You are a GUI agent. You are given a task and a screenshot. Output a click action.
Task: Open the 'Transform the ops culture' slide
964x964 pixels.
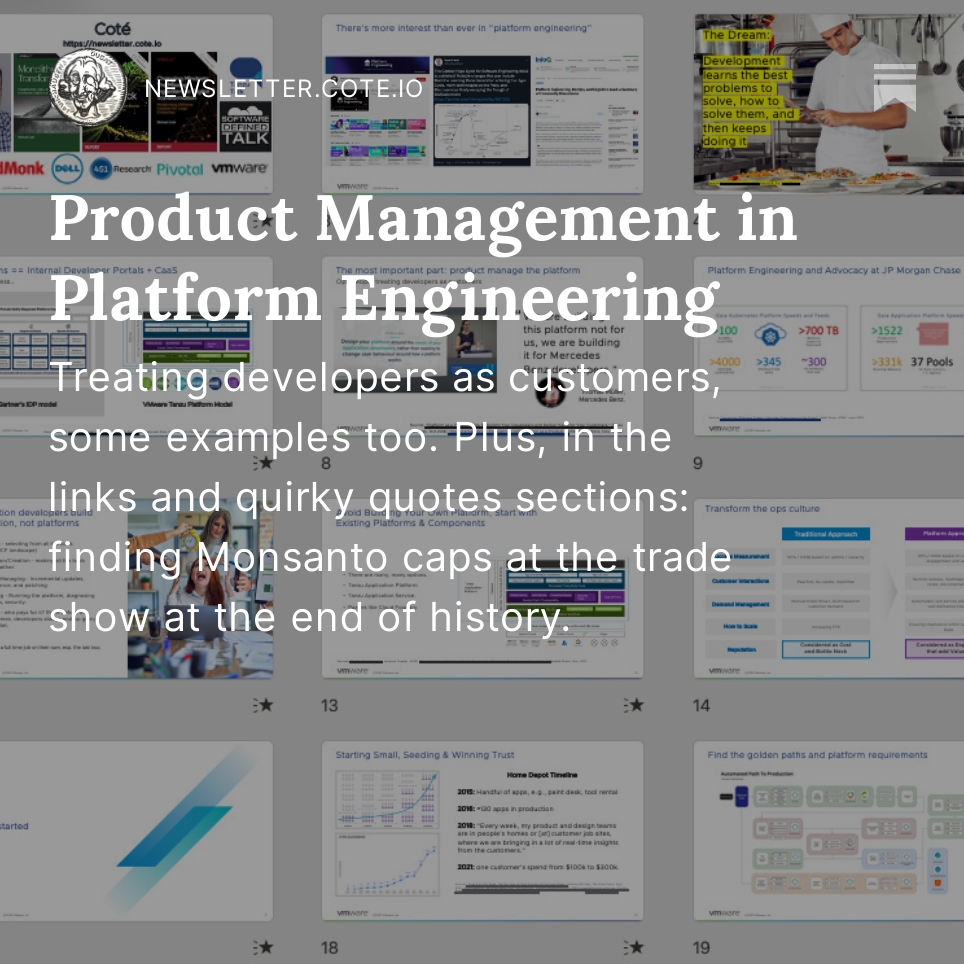coord(829,588)
